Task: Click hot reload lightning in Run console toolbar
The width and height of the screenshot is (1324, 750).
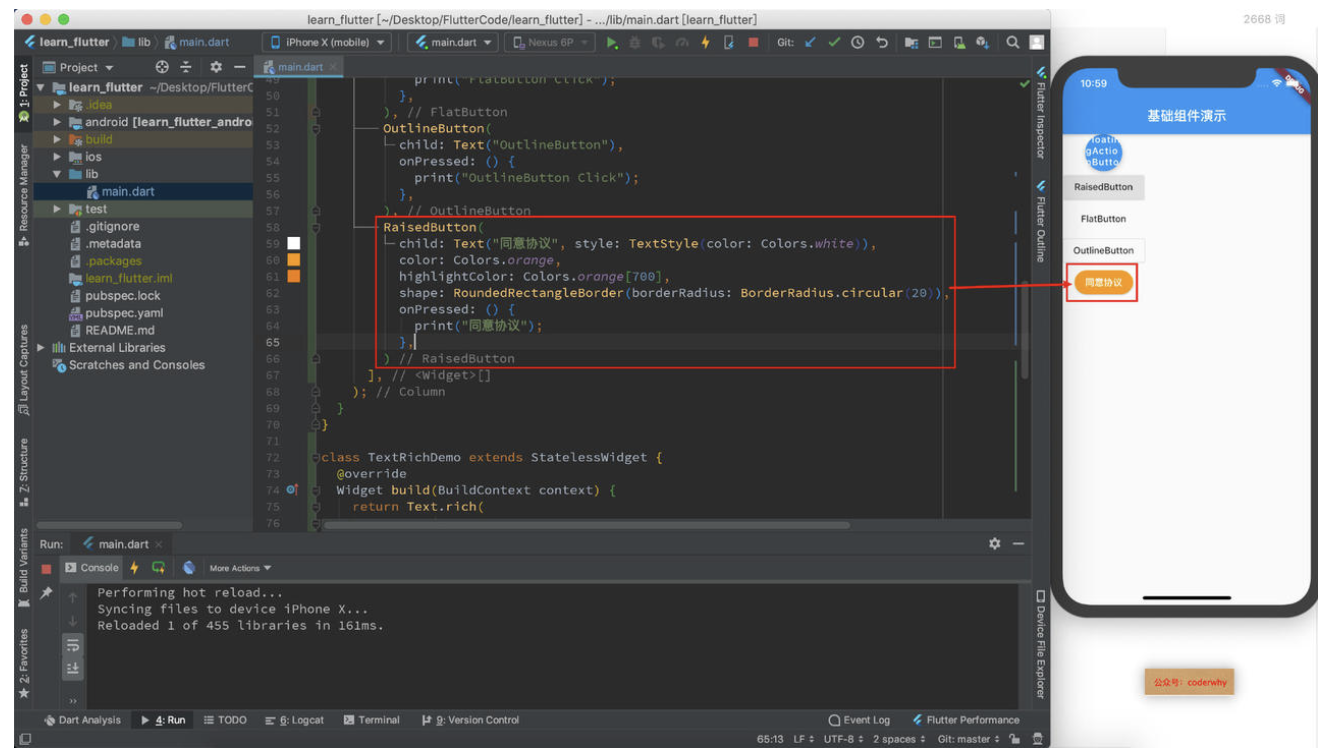Action: click(135, 568)
